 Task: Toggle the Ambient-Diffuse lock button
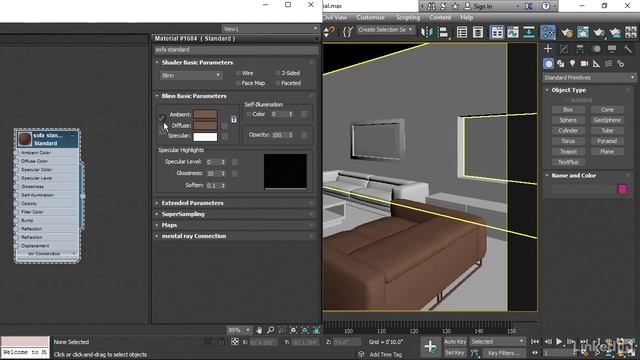pyautogui.click(x=162, y=118)
